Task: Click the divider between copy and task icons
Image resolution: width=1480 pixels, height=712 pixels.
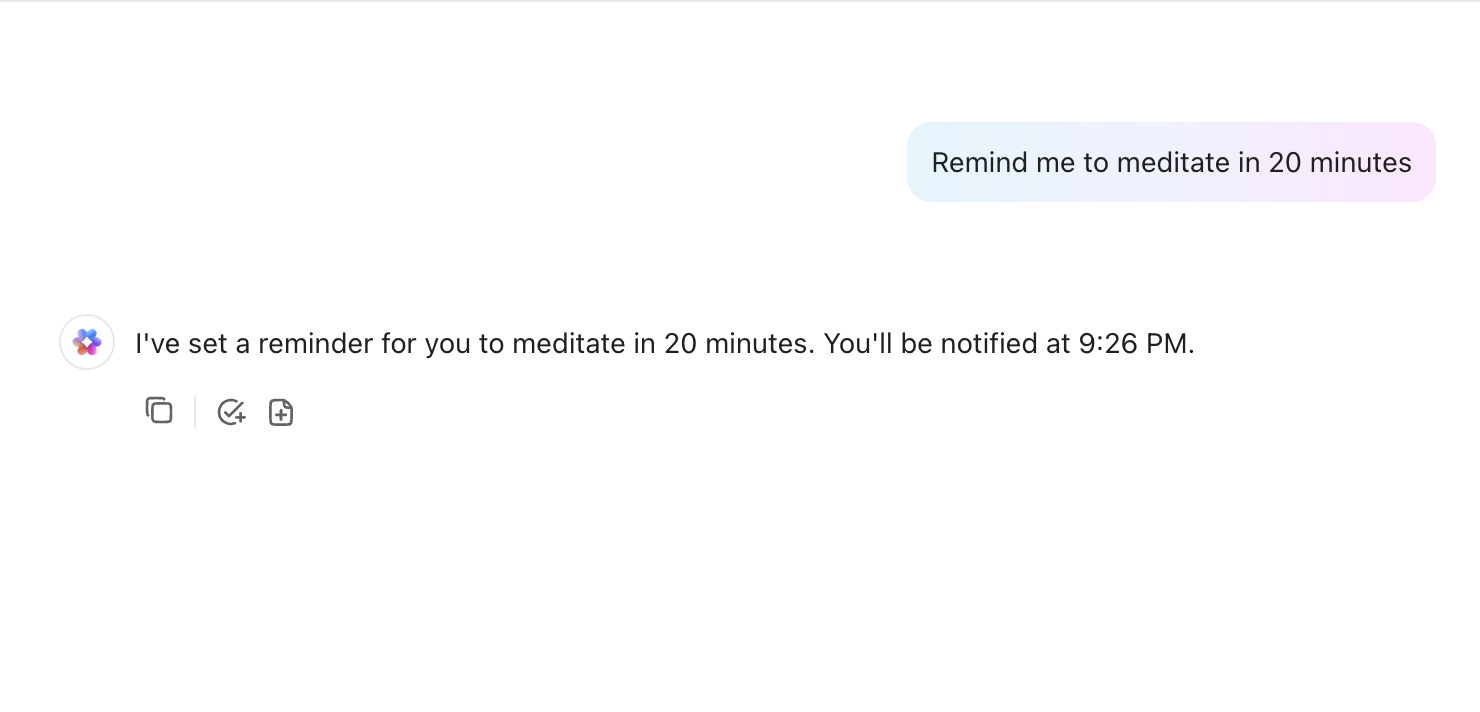Action: [x=195, y=412]
